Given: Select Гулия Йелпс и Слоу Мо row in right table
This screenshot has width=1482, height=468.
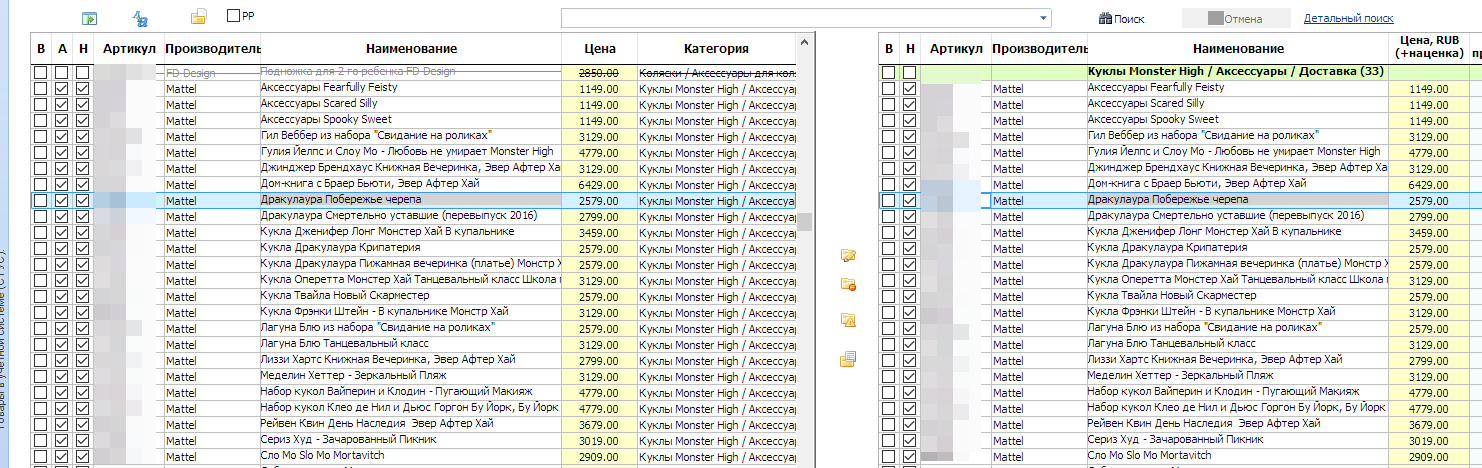Looking at the screenshot, I should point(1233,152).
